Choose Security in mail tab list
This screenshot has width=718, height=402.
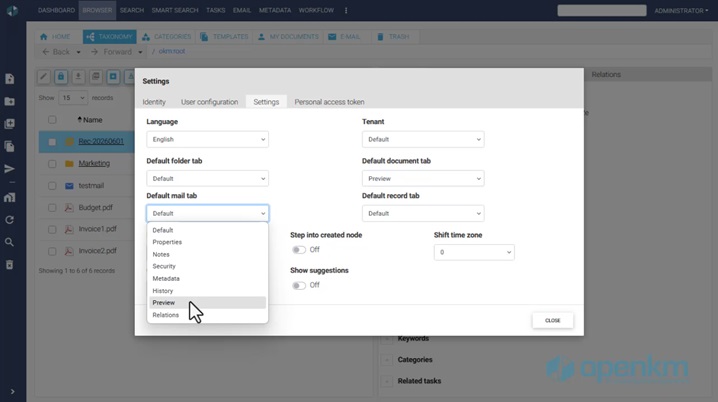pos(207,266)
